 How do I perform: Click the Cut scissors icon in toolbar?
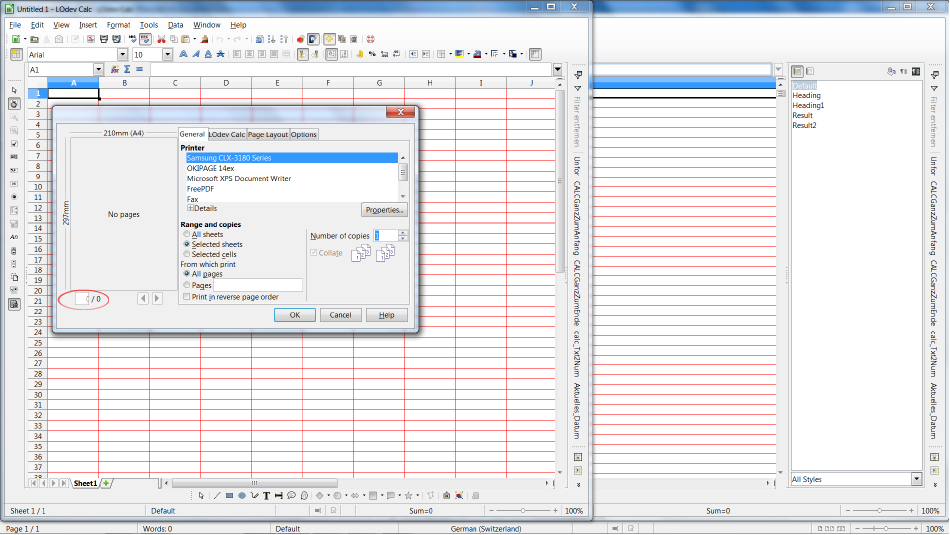160,39
